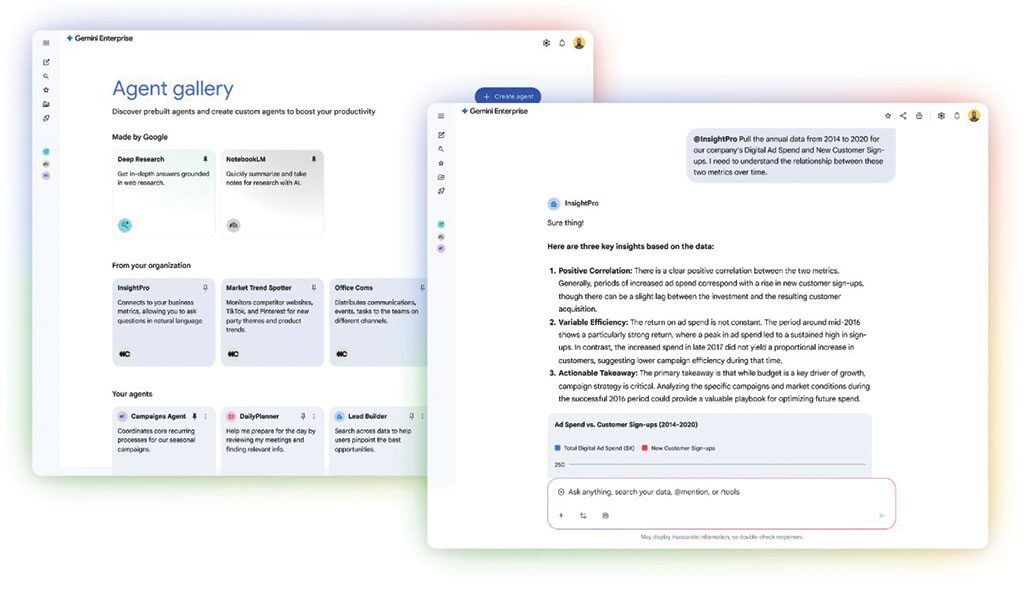The height and width of the screenshot is (608, 1024).
Task: Pin the InsightPro agent card
Action: (x=205, y=288)
